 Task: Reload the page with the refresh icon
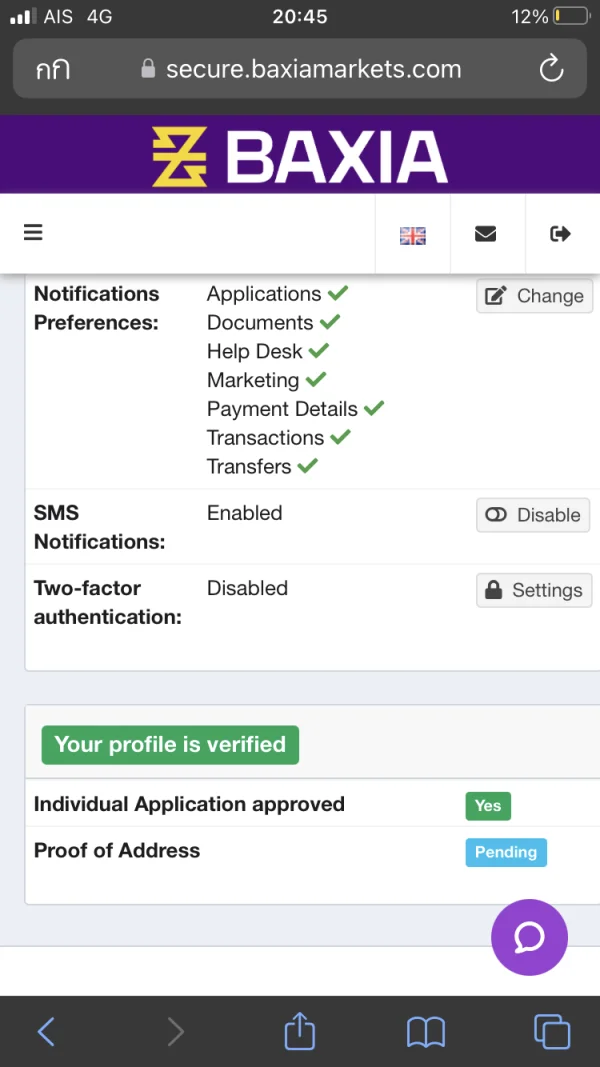click(551, 69)
